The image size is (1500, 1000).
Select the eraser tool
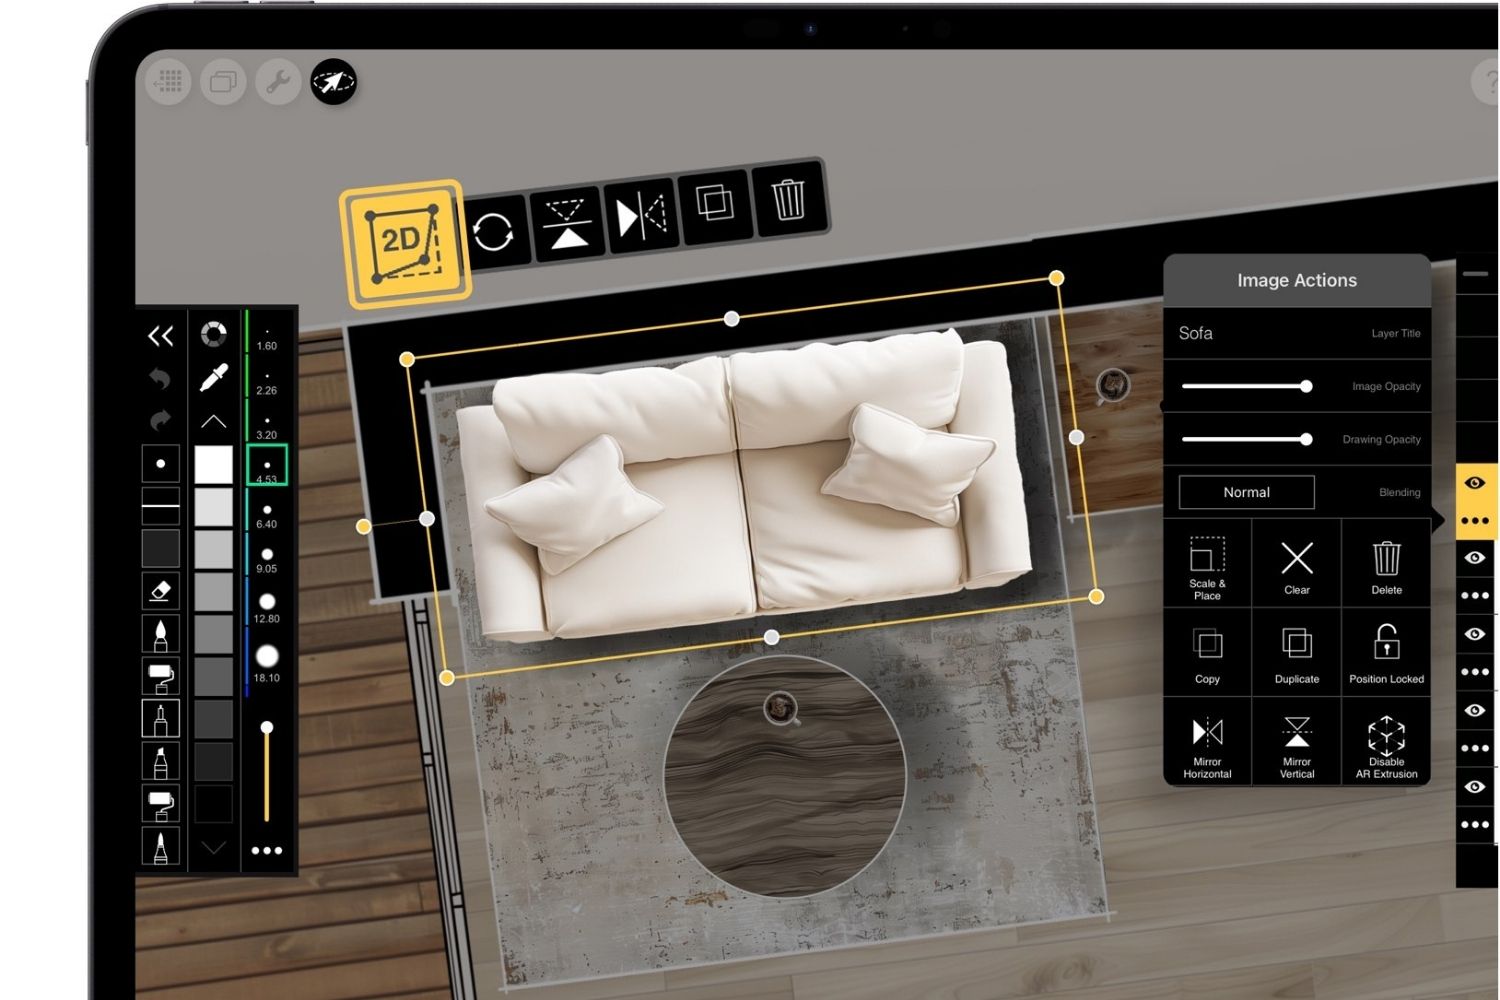pyautogui.click(x=160, y=591)
